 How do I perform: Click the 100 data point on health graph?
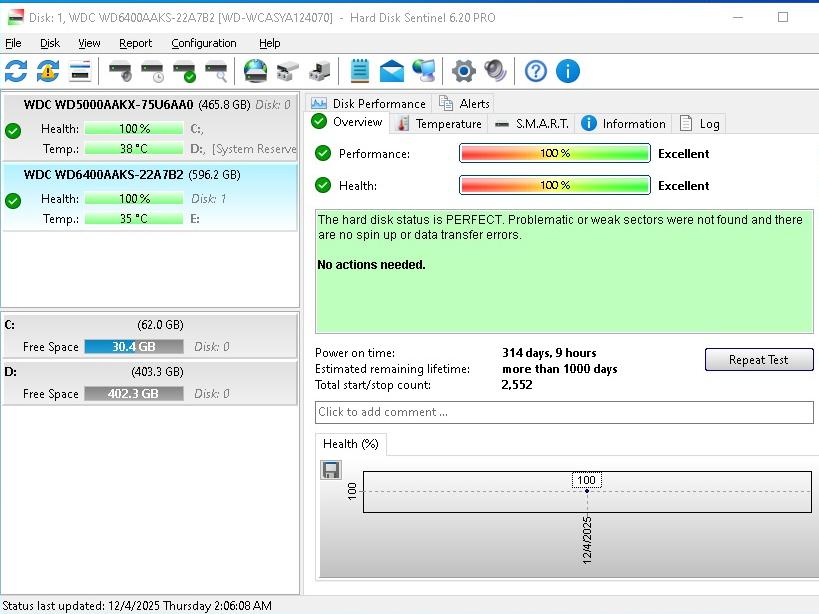point(586,490)
